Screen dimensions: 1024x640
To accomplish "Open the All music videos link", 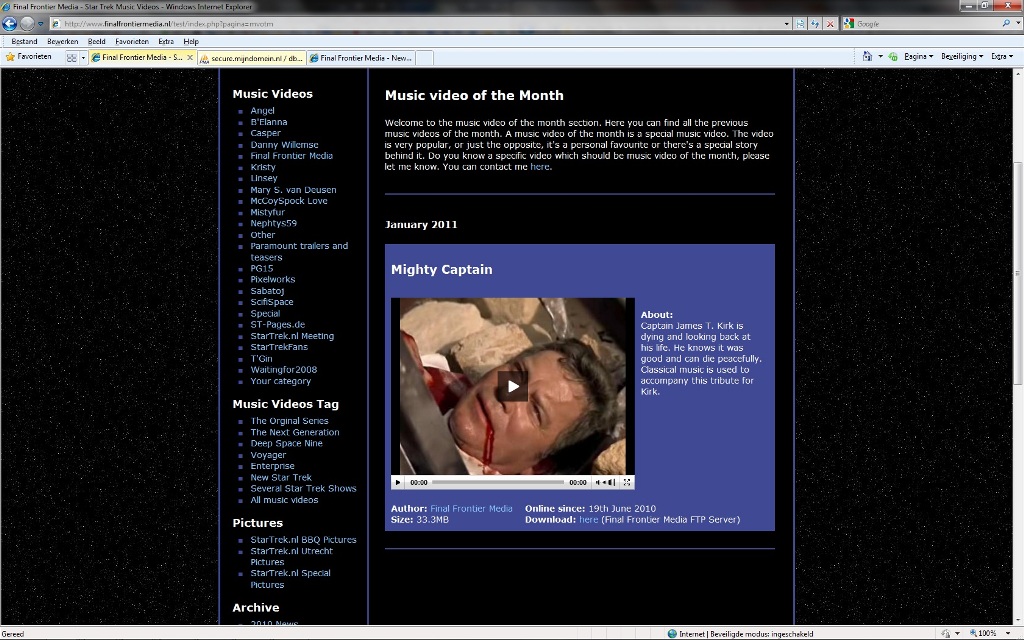I will [x=284, y=500].
